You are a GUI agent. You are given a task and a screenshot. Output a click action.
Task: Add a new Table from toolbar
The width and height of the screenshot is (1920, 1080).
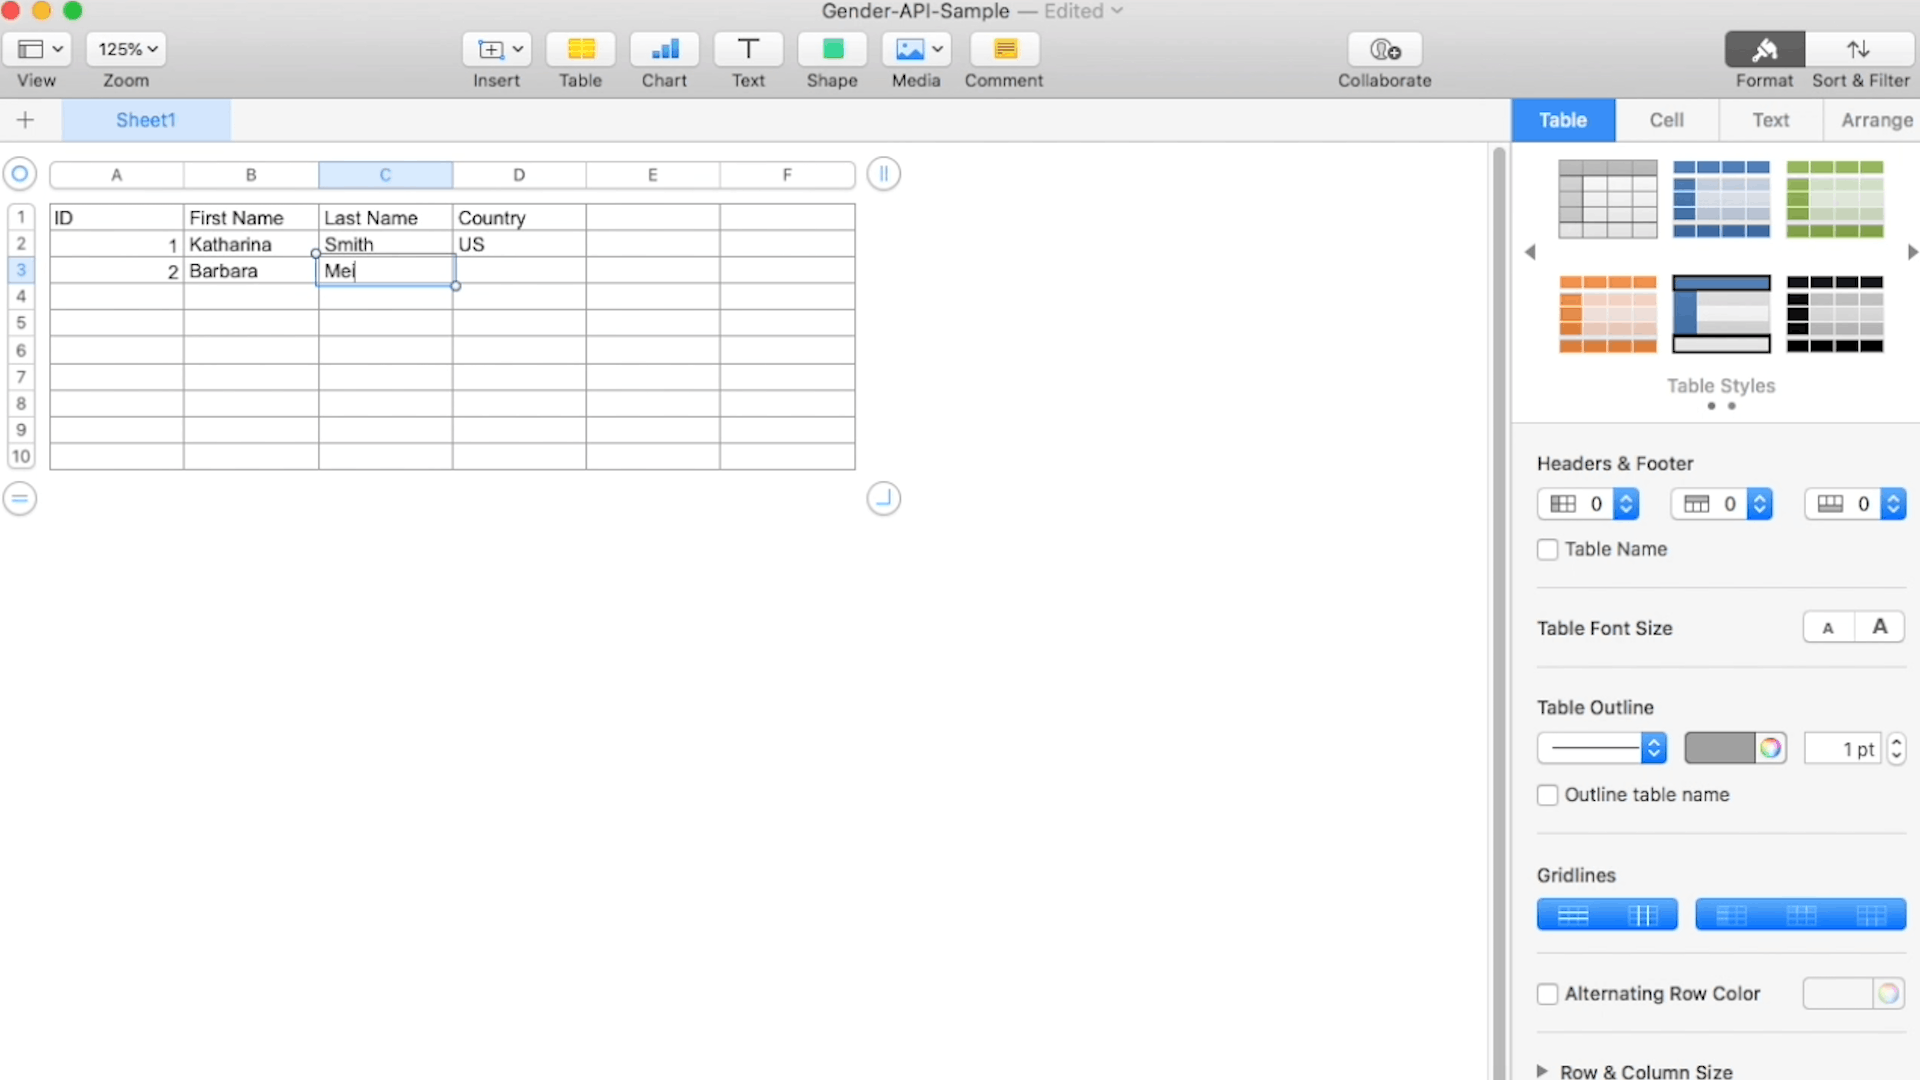[x=580, y=49]
